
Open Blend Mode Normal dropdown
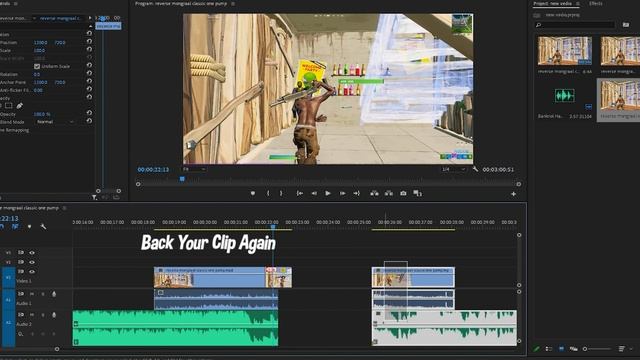[55, 122]
